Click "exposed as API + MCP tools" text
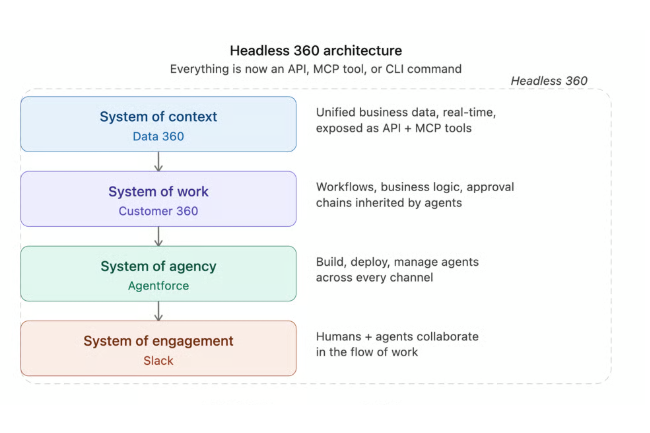 coord(395,129)
